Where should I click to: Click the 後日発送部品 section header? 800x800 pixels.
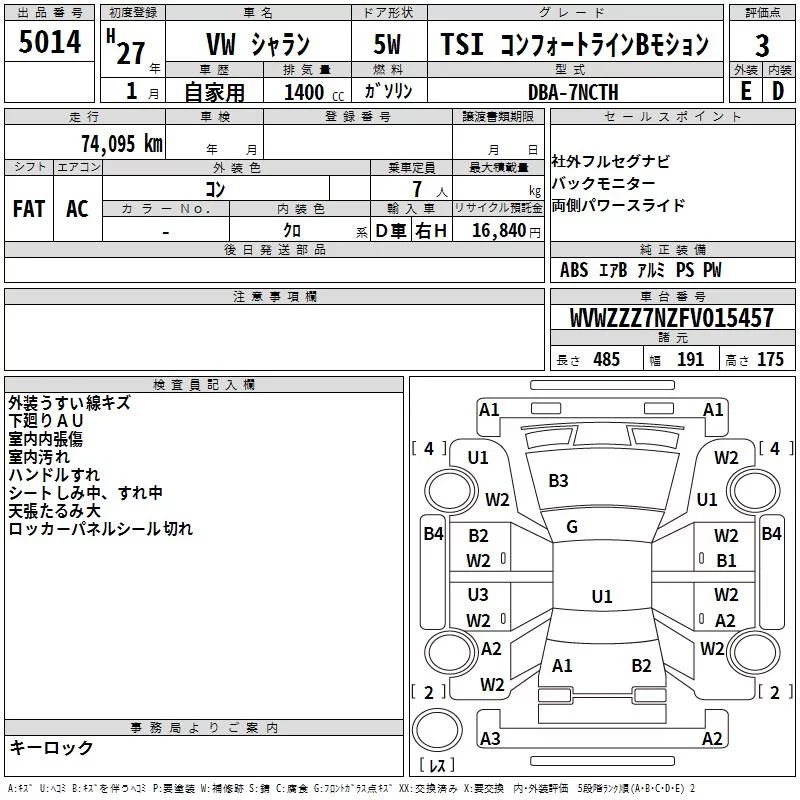tap(274, 249)
